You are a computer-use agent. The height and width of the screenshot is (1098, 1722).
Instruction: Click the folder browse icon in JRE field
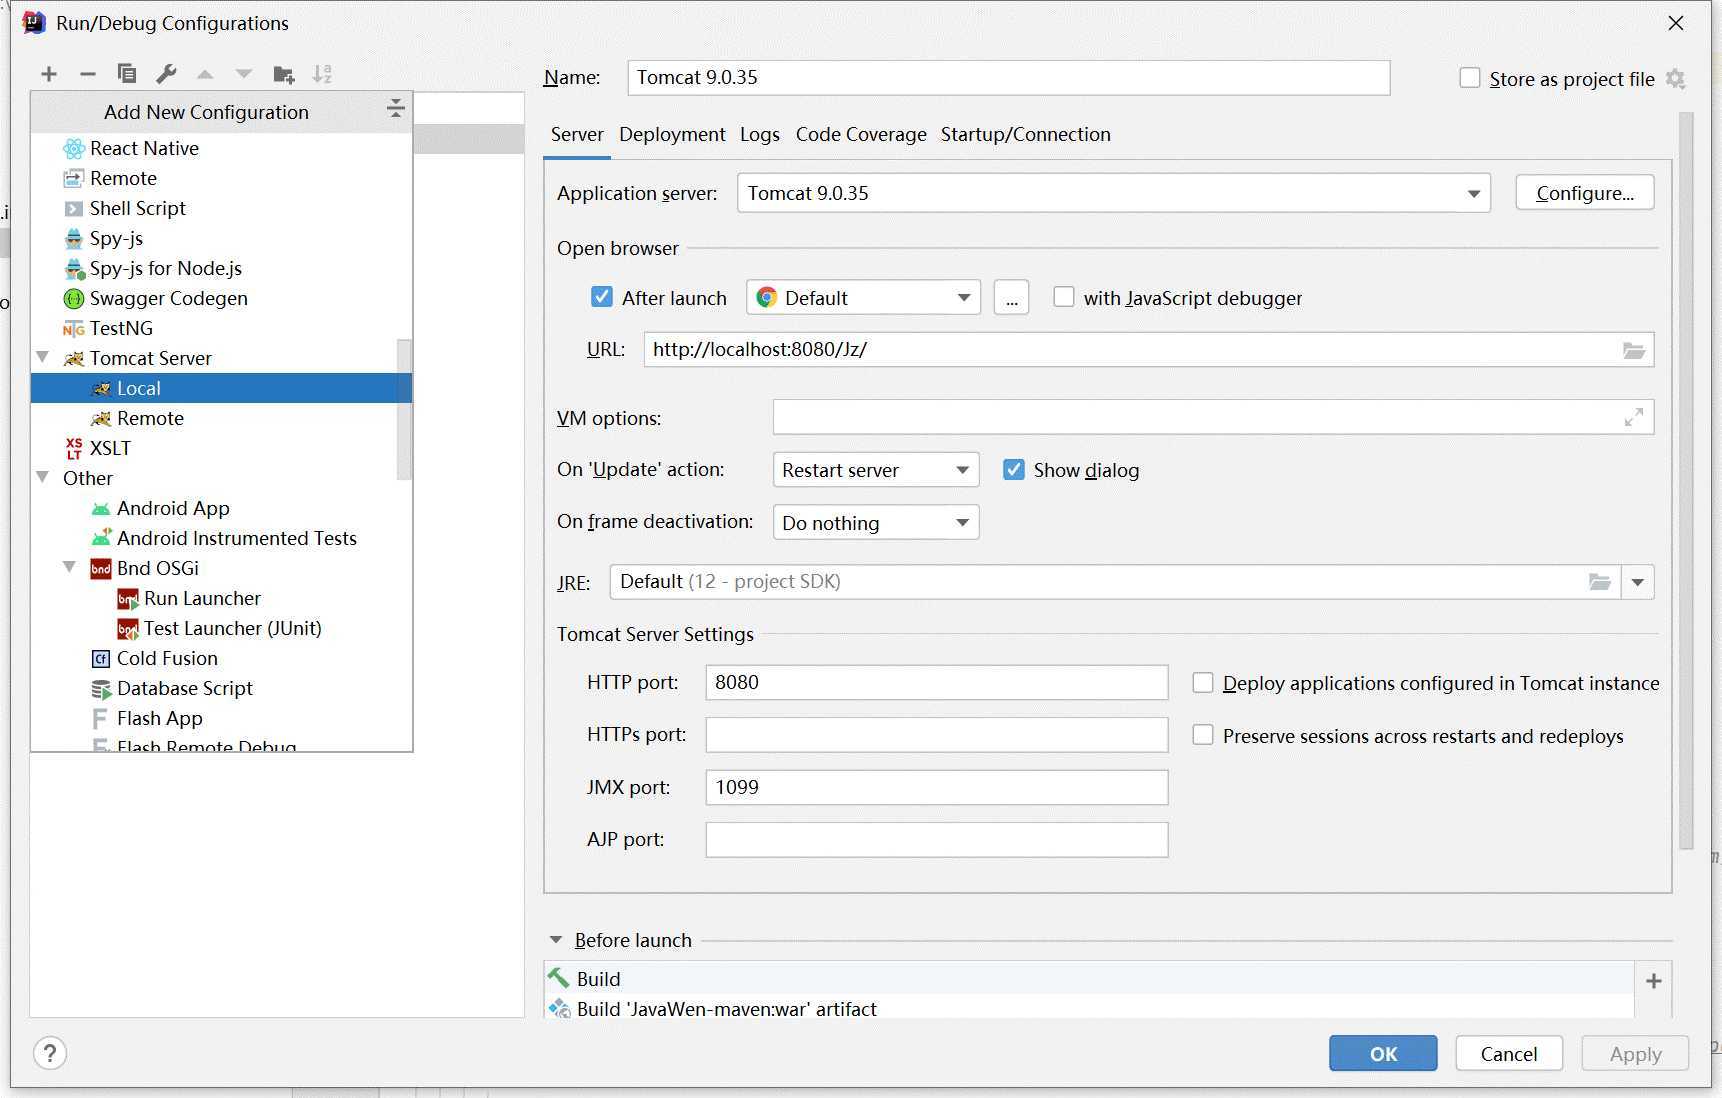coord(1600,582)
